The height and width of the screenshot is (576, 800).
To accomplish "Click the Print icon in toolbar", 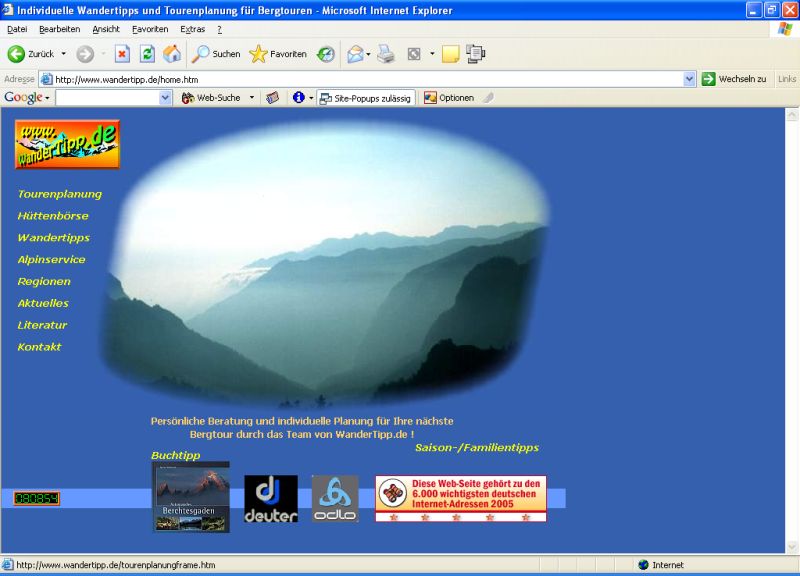I will click(x=386, y=54).
